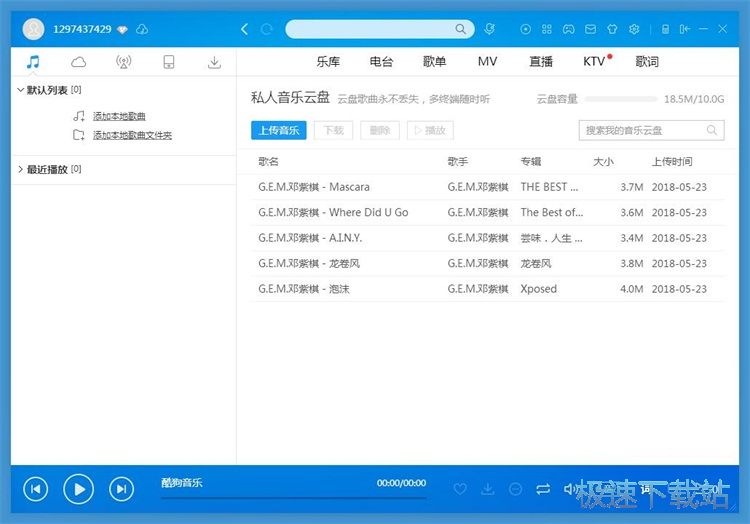Sort by 专辑 column header
This screenshot has width=750, height=524.
pos(531,162)
